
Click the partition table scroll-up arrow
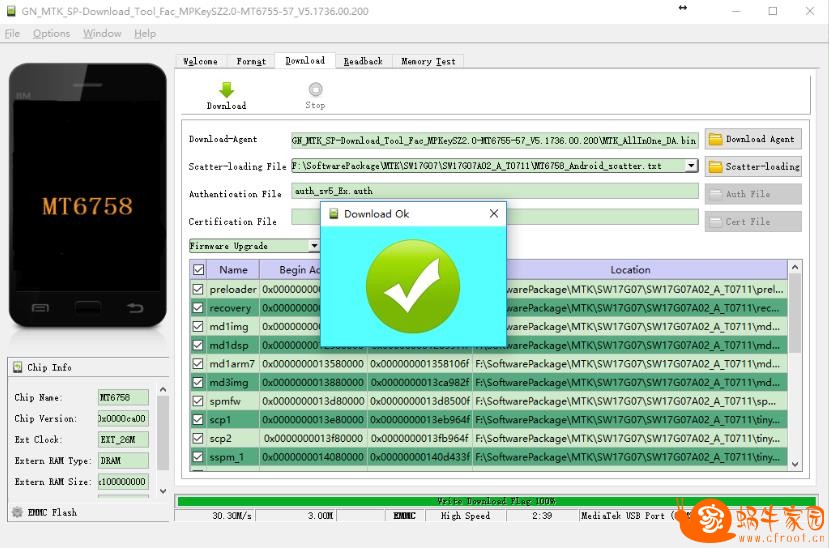795,268
